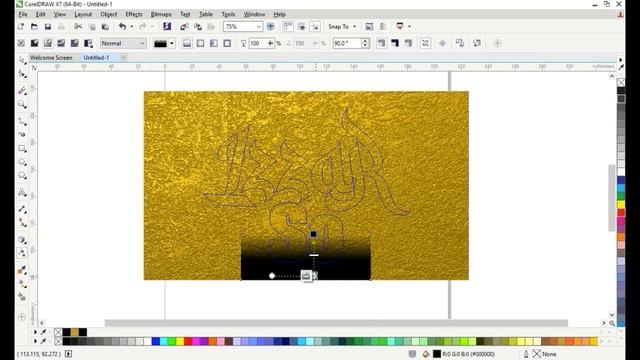Screen dimensions: 640x360
Task: Click the Copy icon in the toolbar
Action: tap(92, 27)
